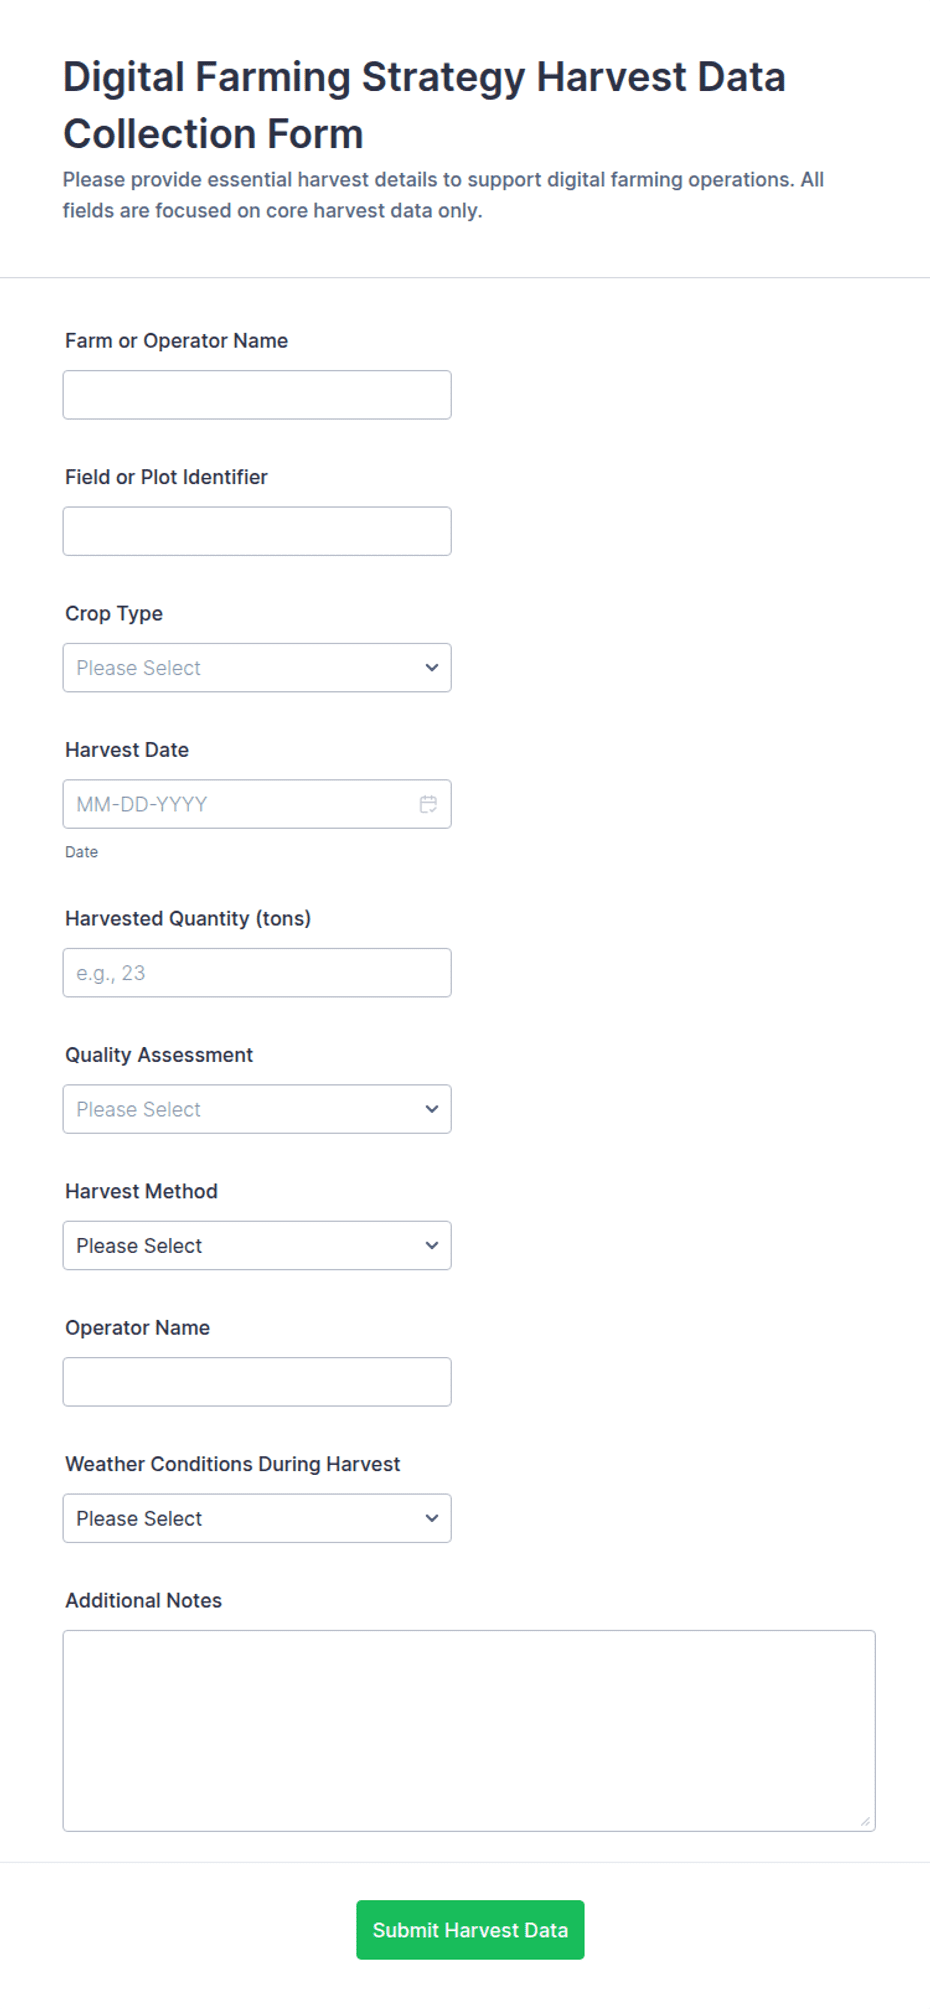Expand the Quality Assessment select box

(257, 1109)
